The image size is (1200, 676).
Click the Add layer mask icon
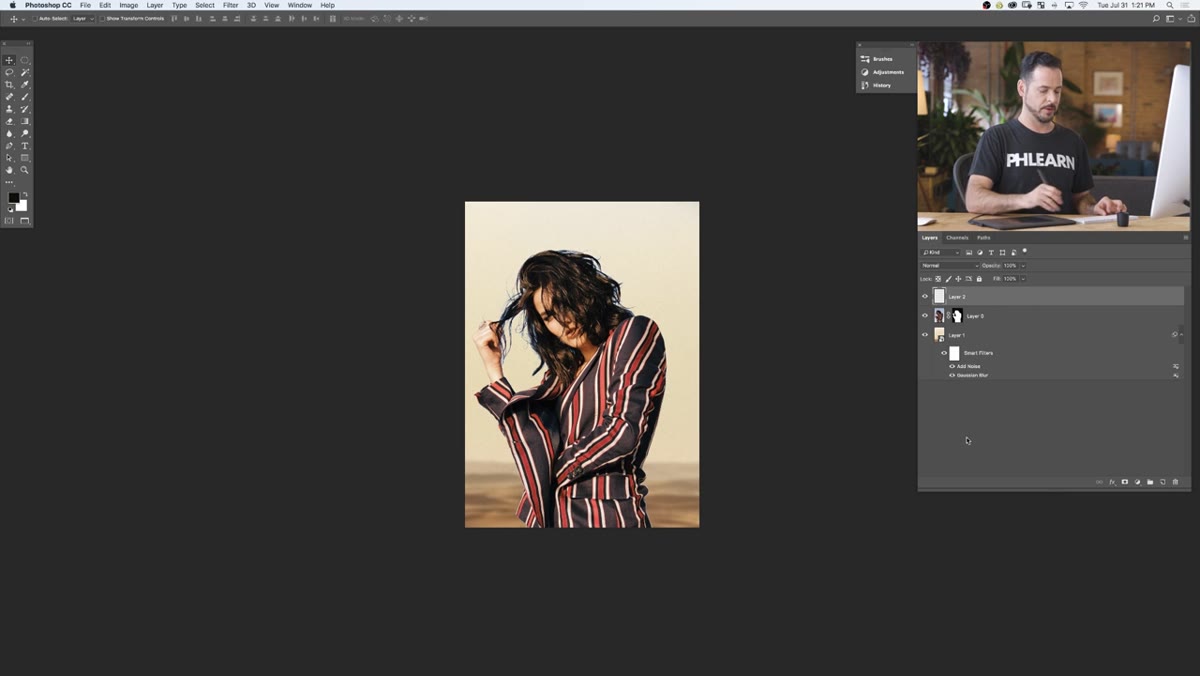pyautogui.click(x=1125, y=482)
